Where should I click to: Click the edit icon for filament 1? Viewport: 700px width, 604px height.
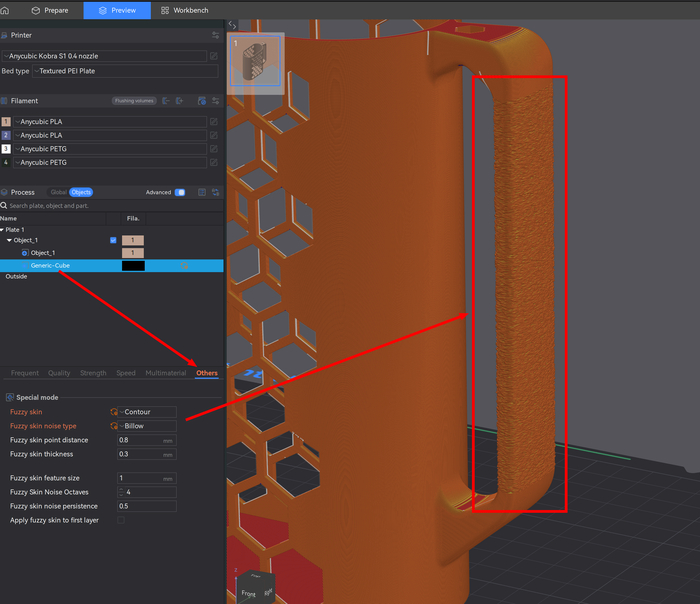pyautogui.click(x=214, y=121)
